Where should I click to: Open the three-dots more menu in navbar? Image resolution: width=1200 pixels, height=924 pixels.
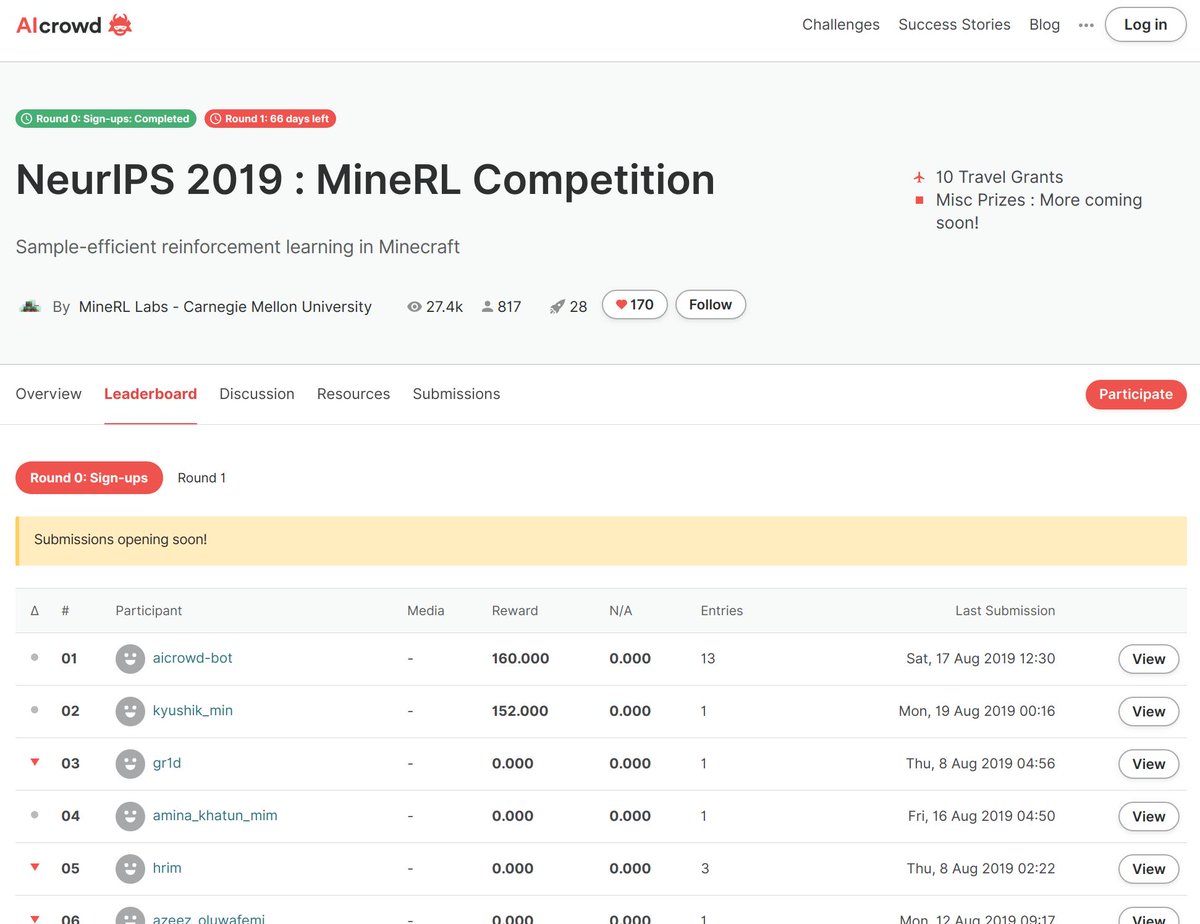[x=1086, y=25]
